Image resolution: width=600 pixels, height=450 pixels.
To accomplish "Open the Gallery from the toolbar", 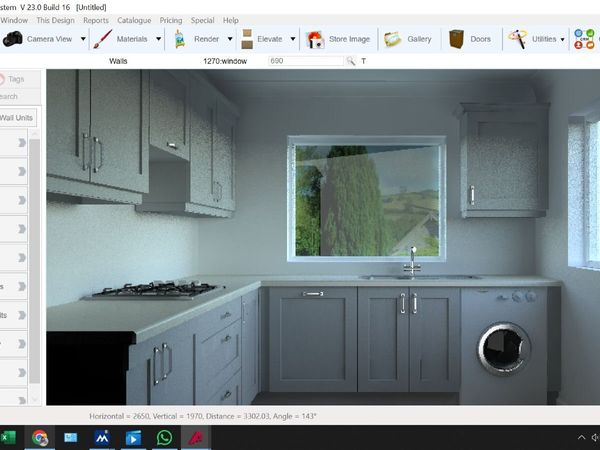I will coord(393,39).
